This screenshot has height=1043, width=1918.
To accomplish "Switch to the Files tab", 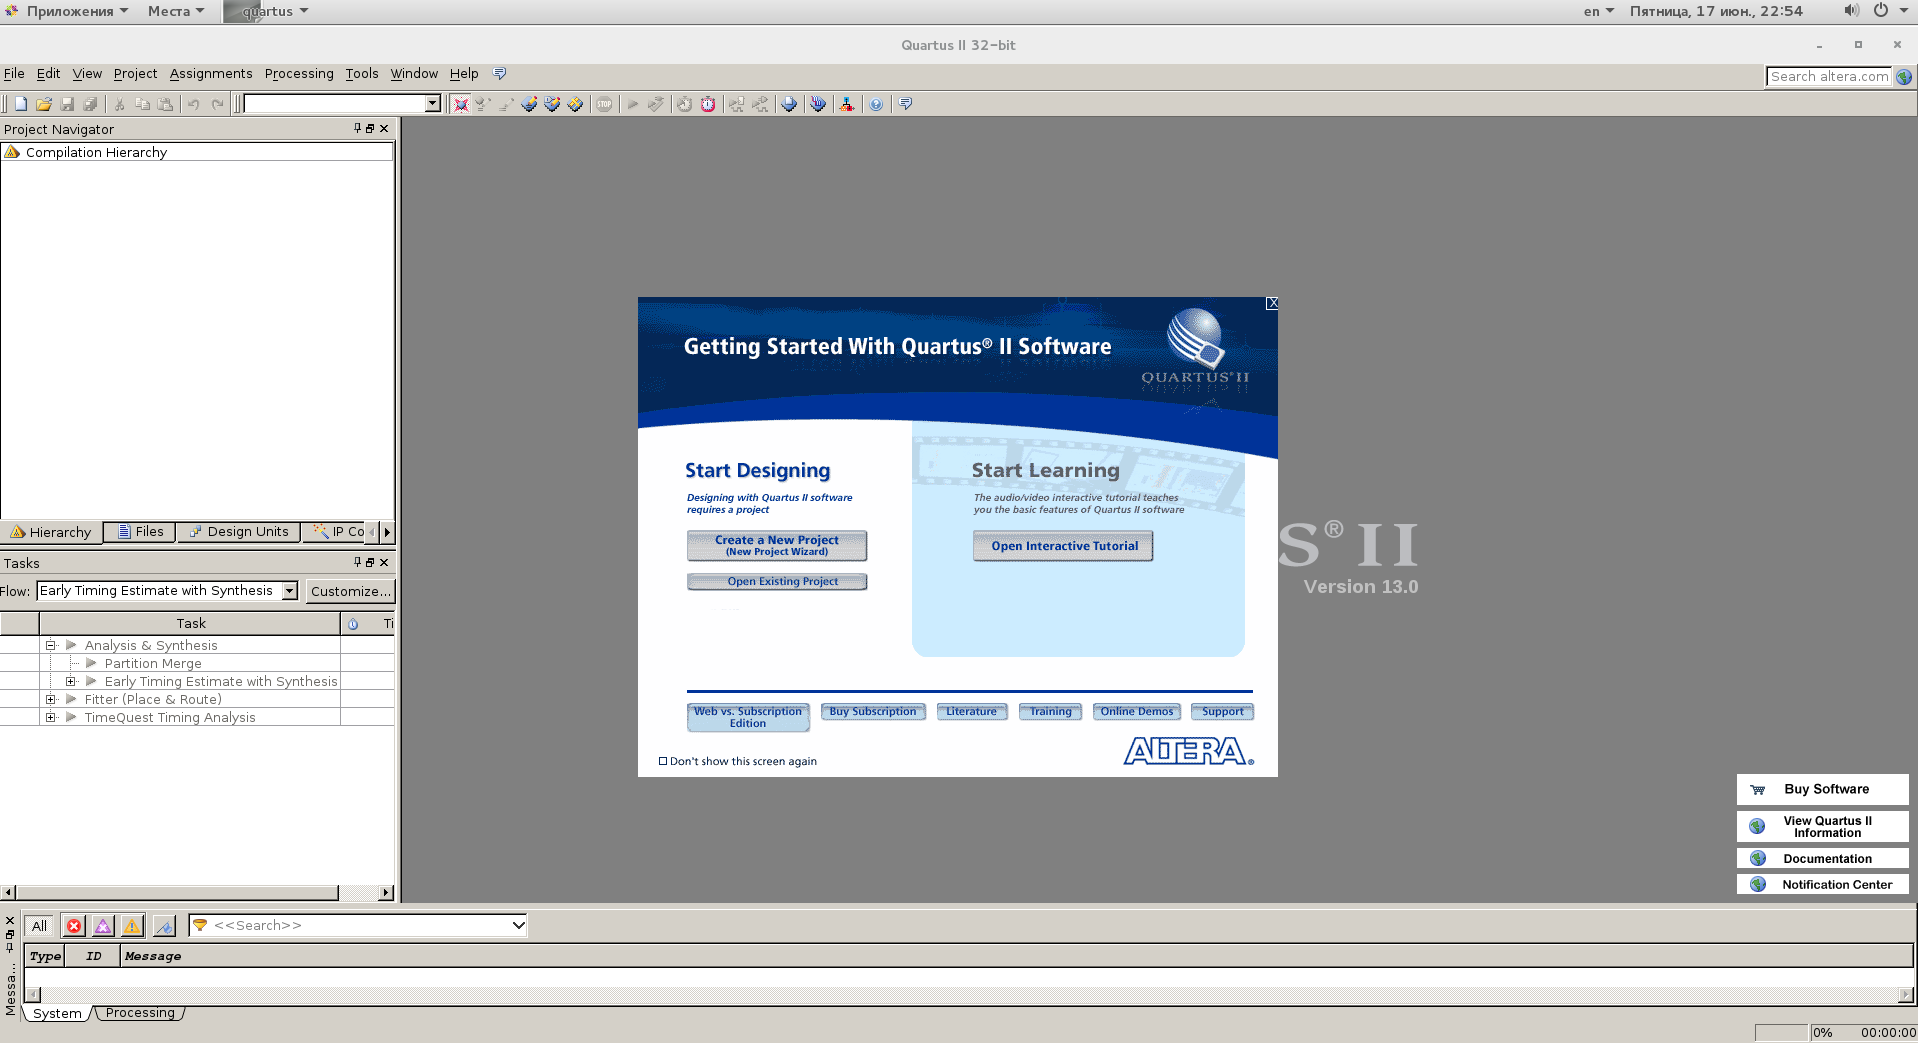I will [x=140, y=532].
